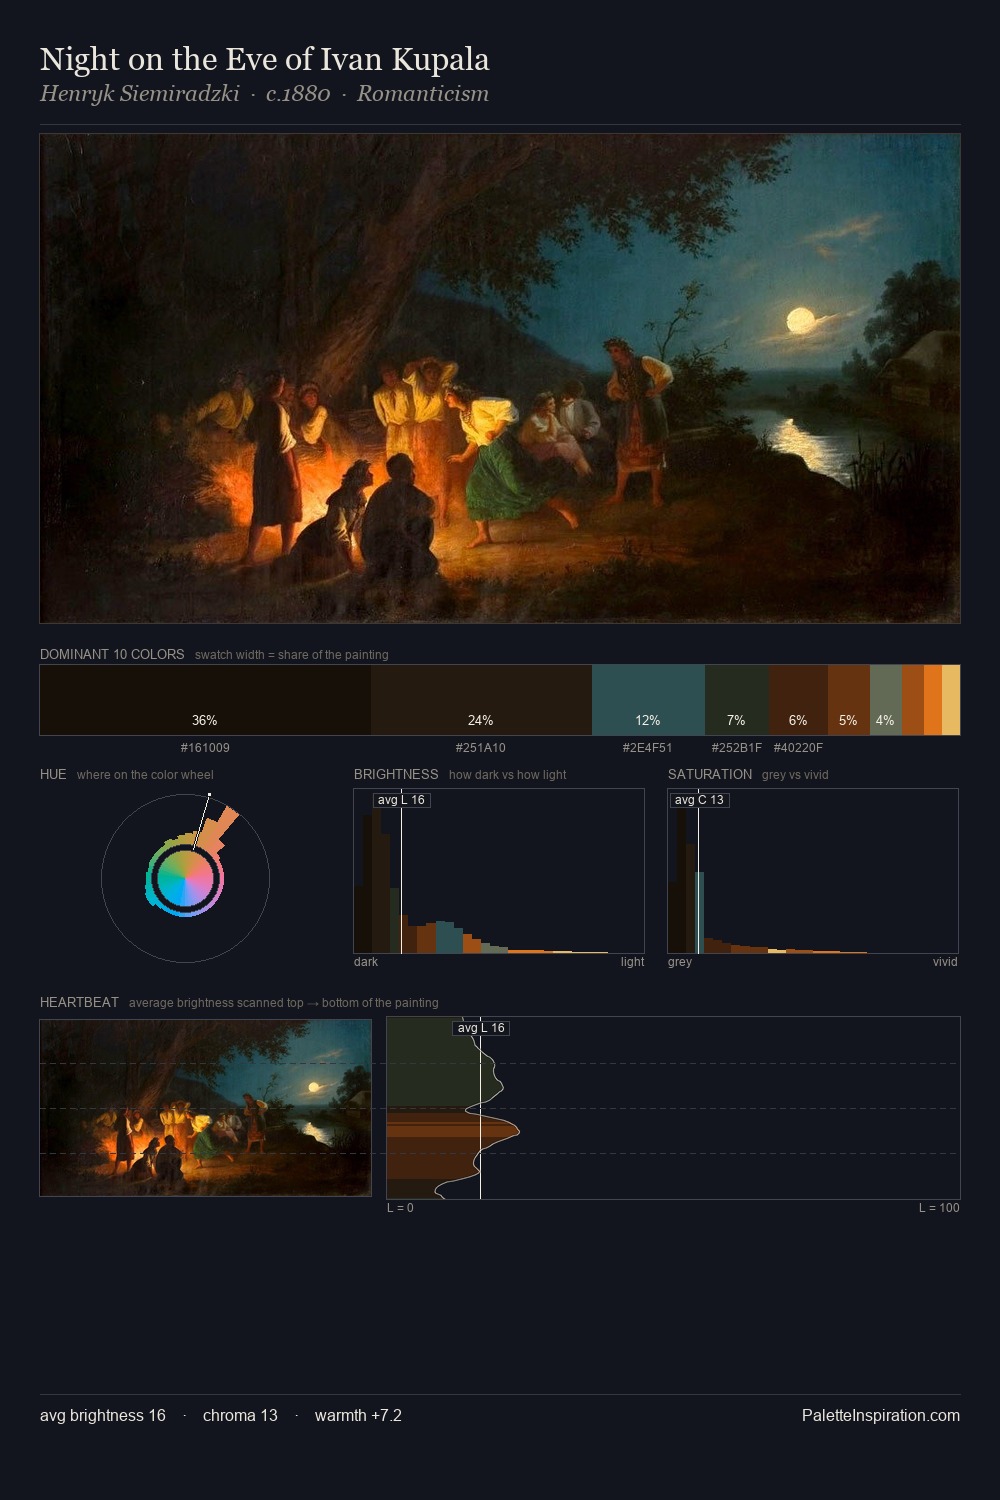Select the 4% grey-green swatch

[x=886, y=700]
